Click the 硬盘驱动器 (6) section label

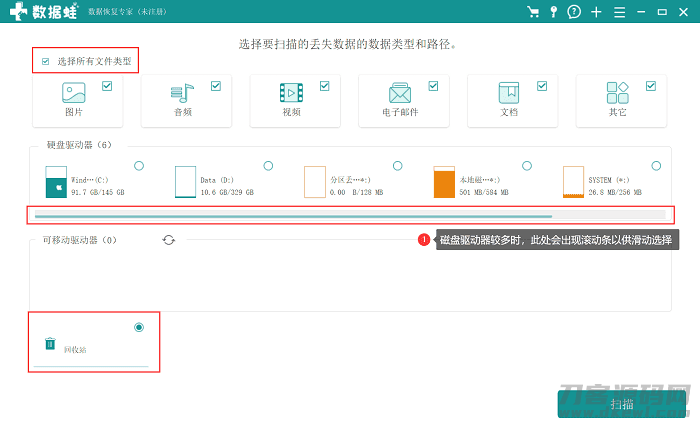click(x=79, y=145)
